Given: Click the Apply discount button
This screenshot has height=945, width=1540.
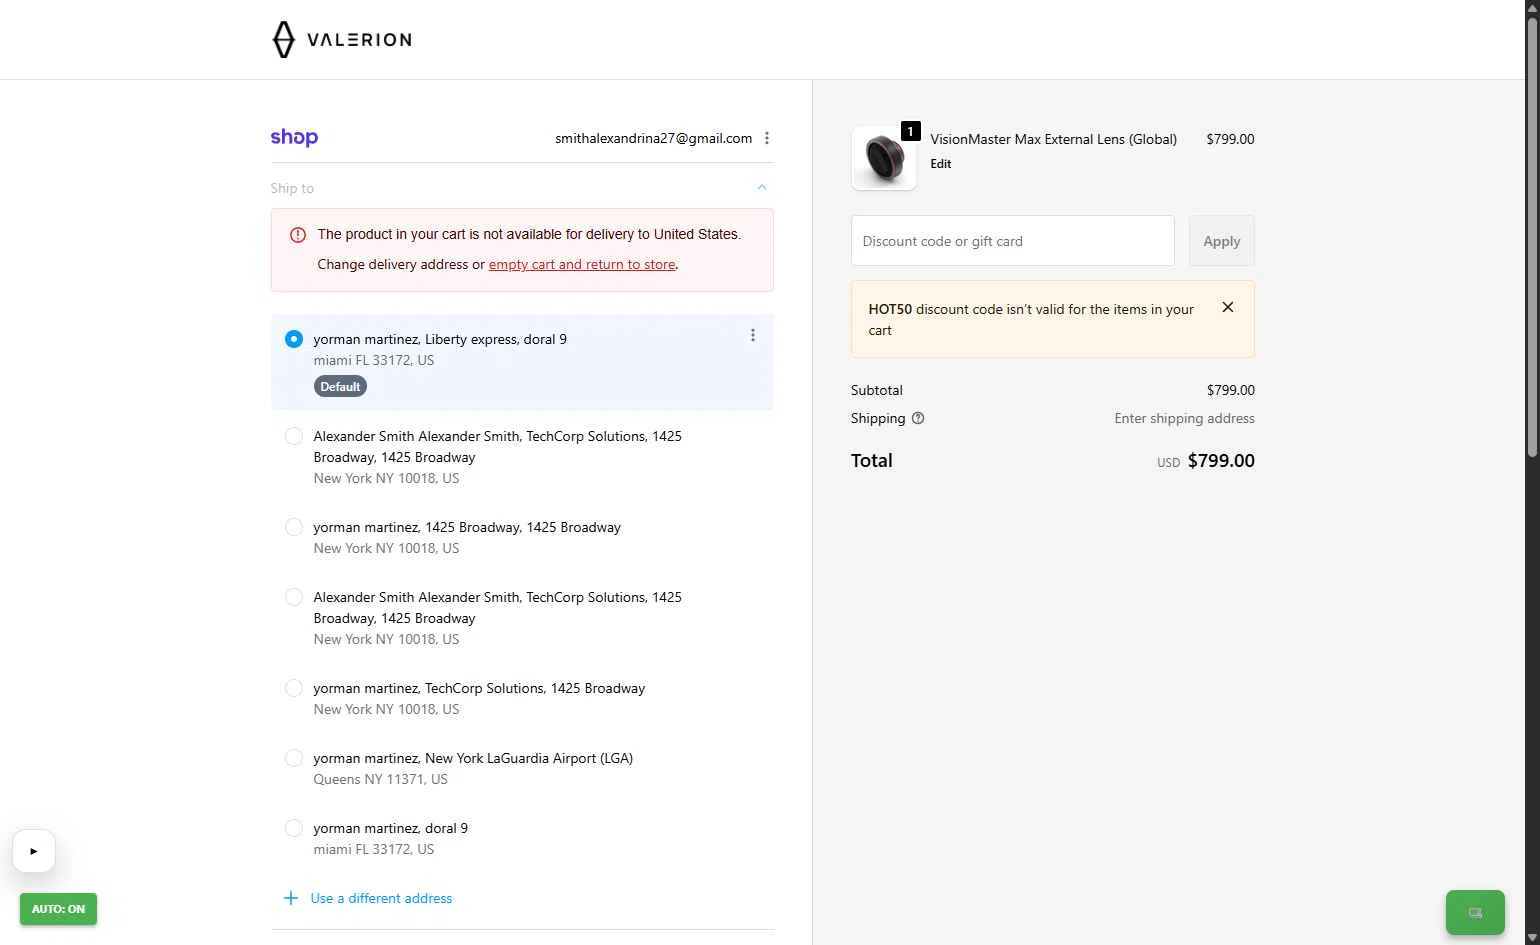Looking at the screenshot, I should pyautogui.click(x=1221, y=241).
